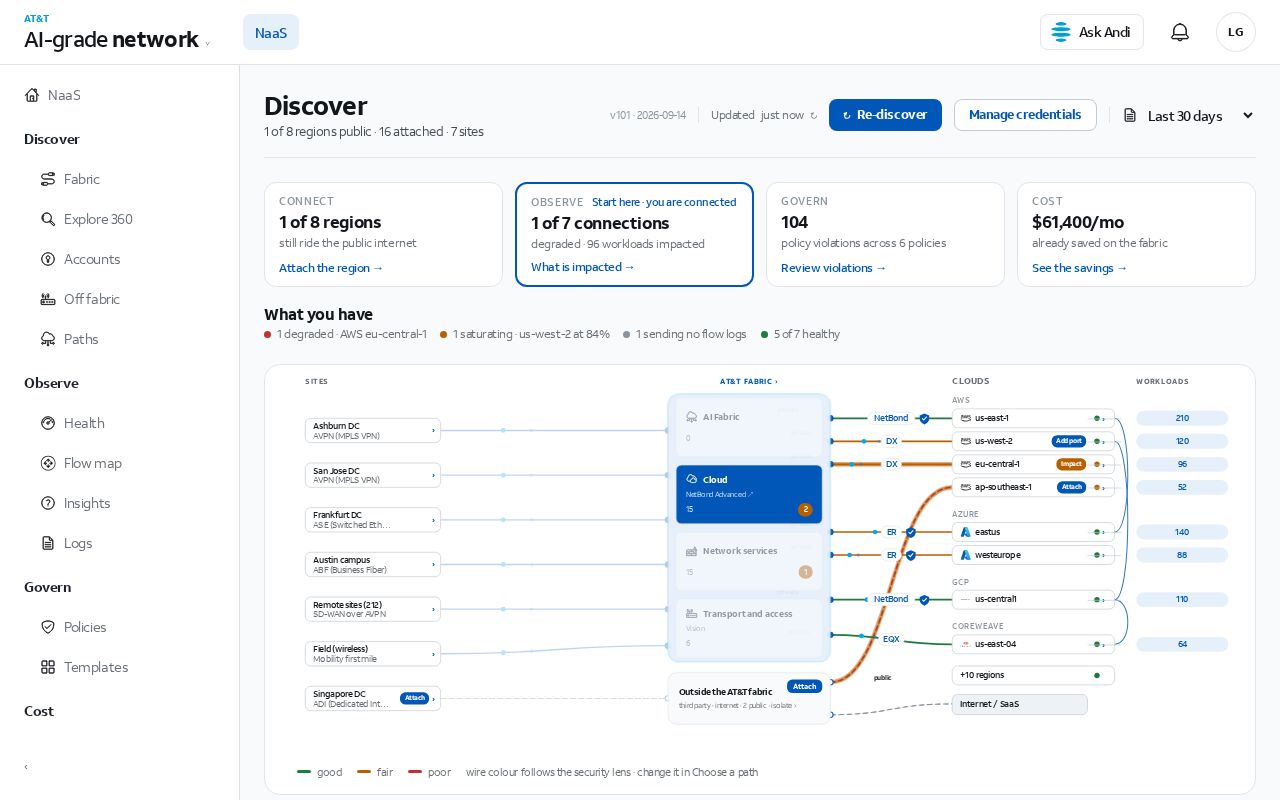Open the NaaS home icon in sidebar
The height and width of the screenshot is (800, 1280).
pyautogui.click(x=32, y=95)
